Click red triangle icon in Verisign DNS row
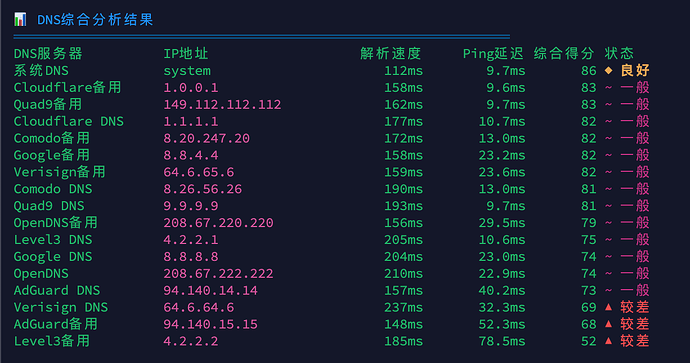 click(609, 307)
